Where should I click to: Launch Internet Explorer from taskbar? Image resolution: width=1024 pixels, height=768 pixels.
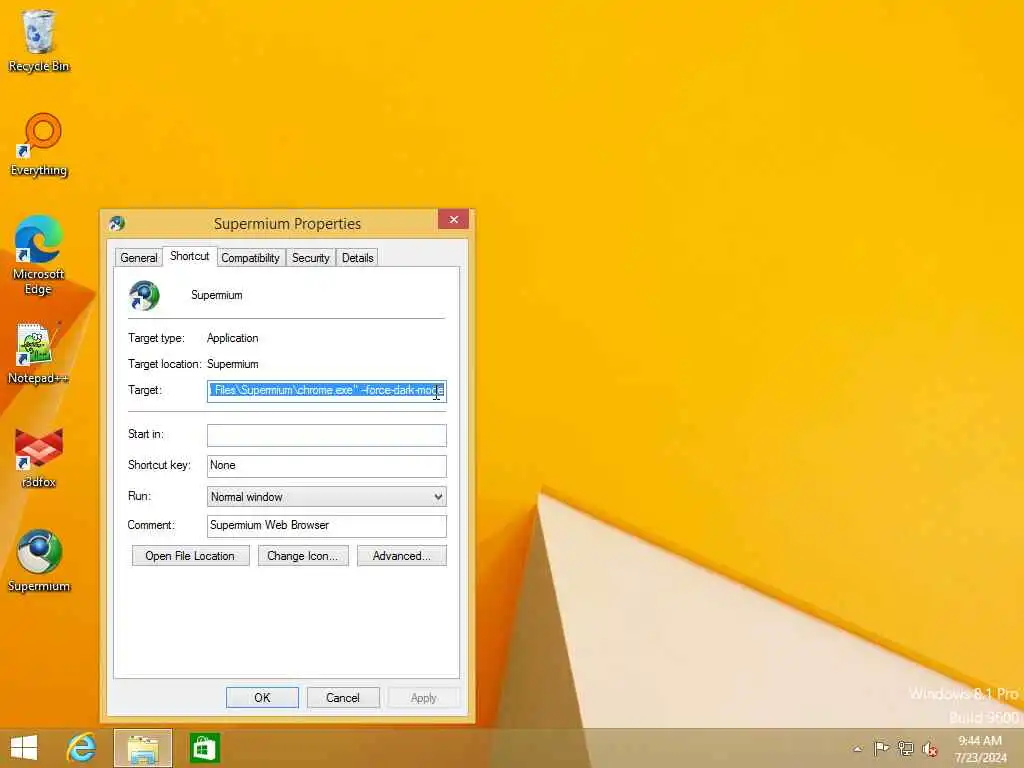point(82,748)
